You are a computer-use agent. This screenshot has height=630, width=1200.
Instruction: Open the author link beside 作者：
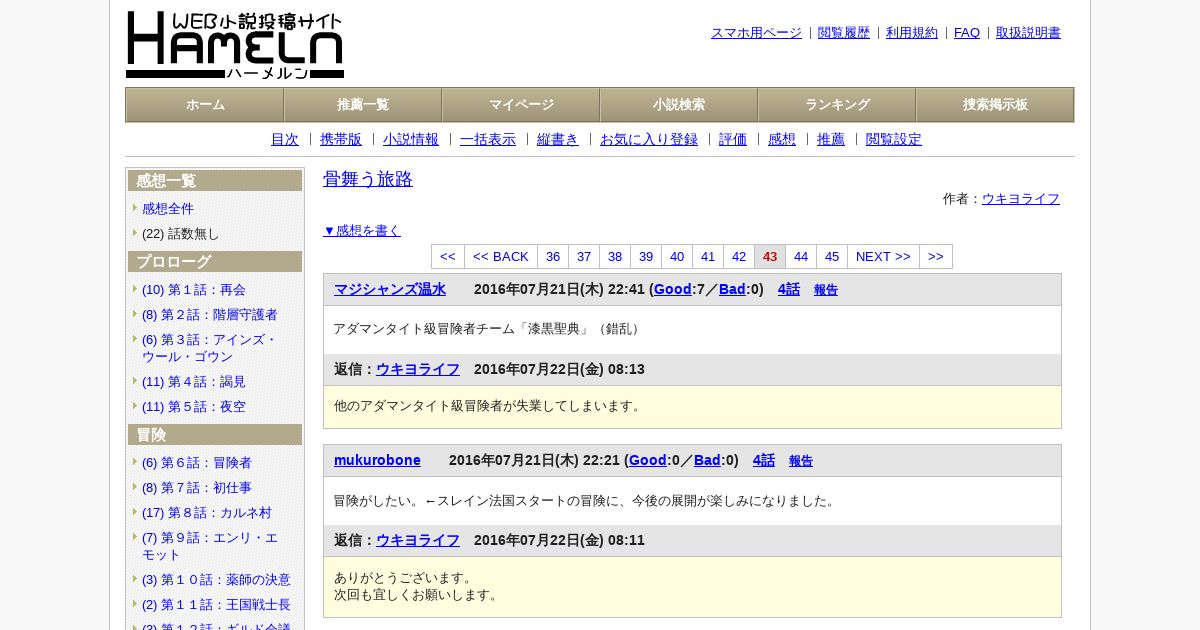pyautogui.click(x=1021, y=198)
